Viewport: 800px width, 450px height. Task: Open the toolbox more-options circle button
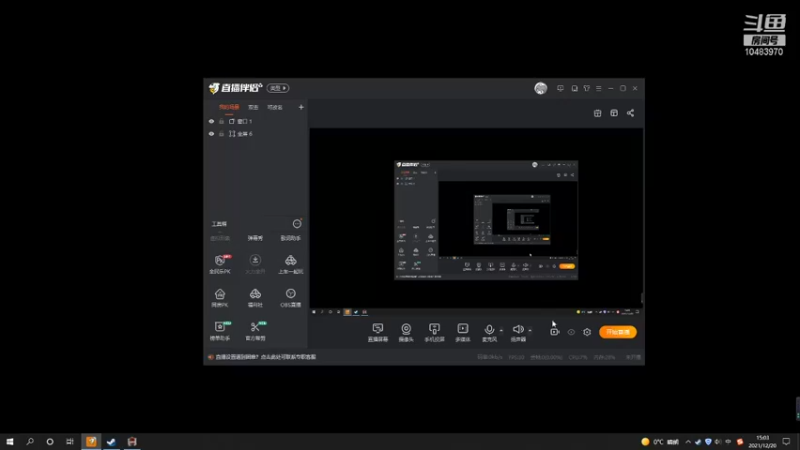[297, 223]
